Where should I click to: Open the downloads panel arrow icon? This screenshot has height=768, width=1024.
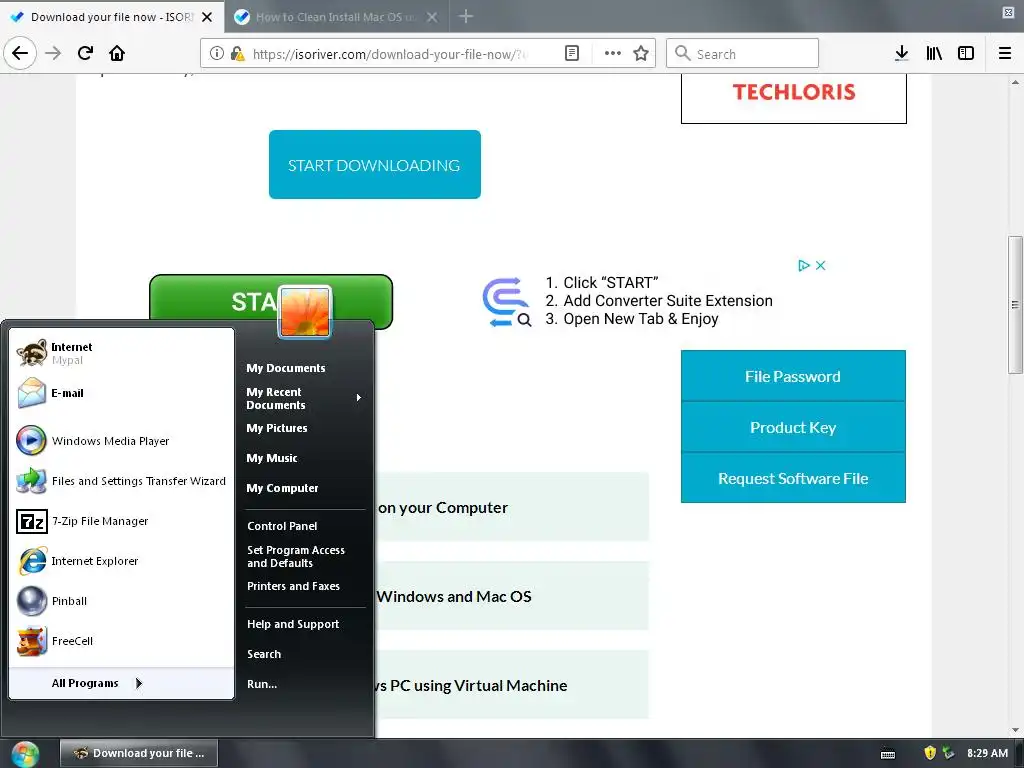click(901, 53)
